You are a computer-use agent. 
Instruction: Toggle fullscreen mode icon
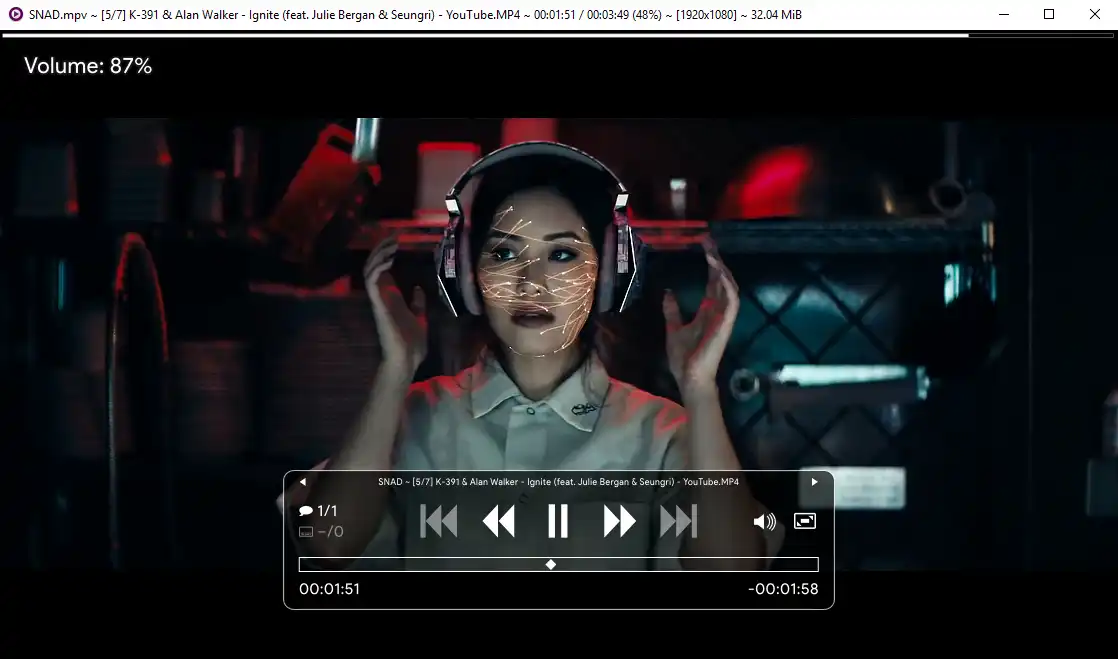tap(805, 521)
